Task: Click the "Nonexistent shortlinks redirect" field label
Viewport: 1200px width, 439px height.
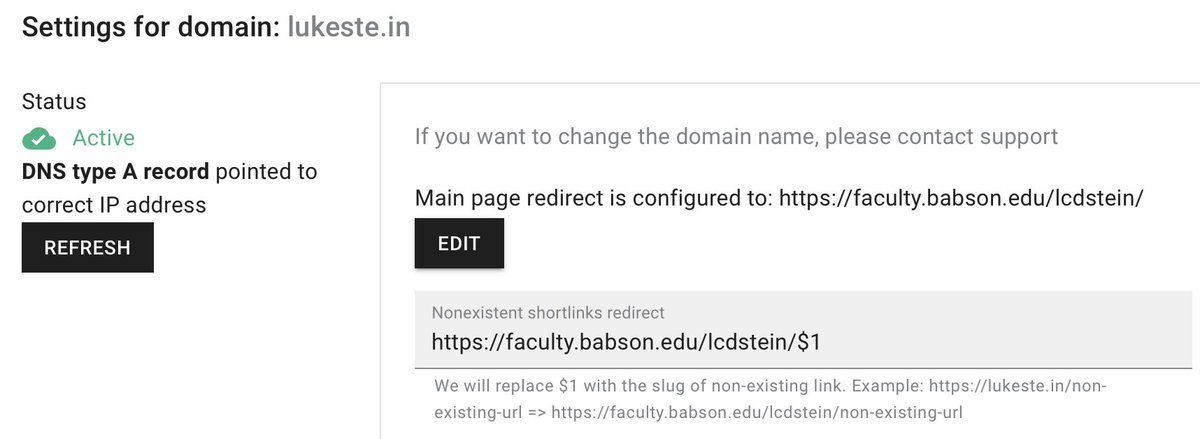Action: pyautogui.click(x=548, y=313)
